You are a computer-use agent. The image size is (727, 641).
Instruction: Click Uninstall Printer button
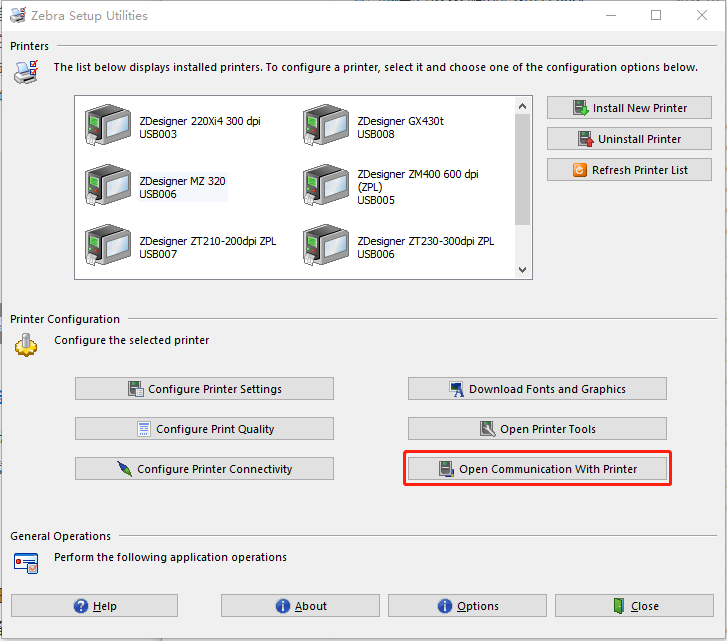tap(629, 139)
